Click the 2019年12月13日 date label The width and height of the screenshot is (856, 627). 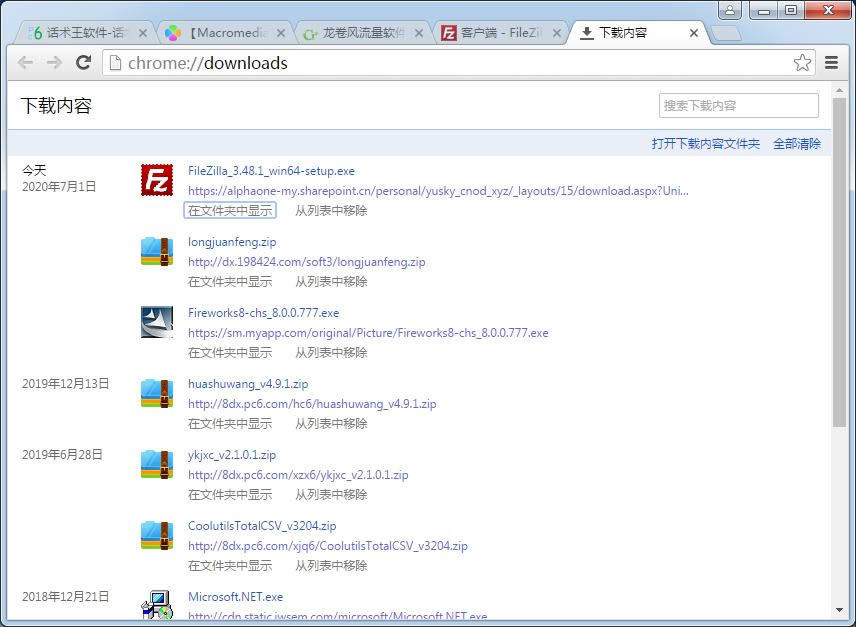[x=66, y=384]
